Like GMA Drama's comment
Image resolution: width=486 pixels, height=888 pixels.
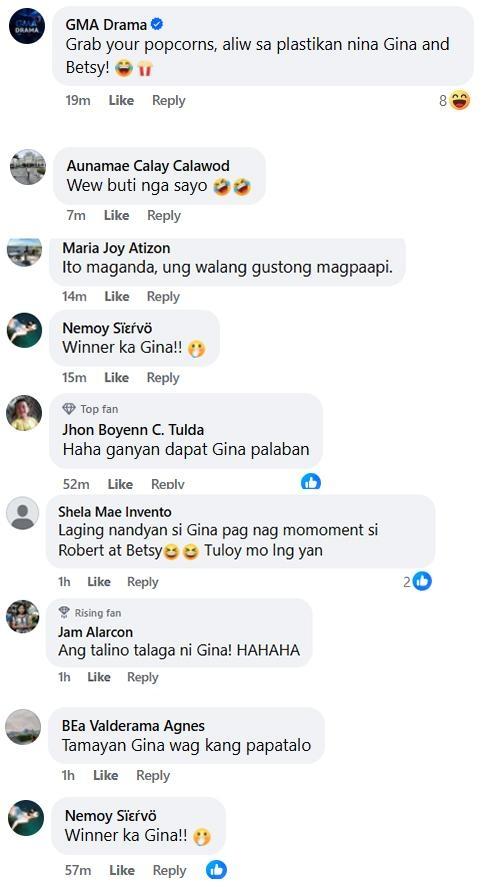click(x=121, y=100)
